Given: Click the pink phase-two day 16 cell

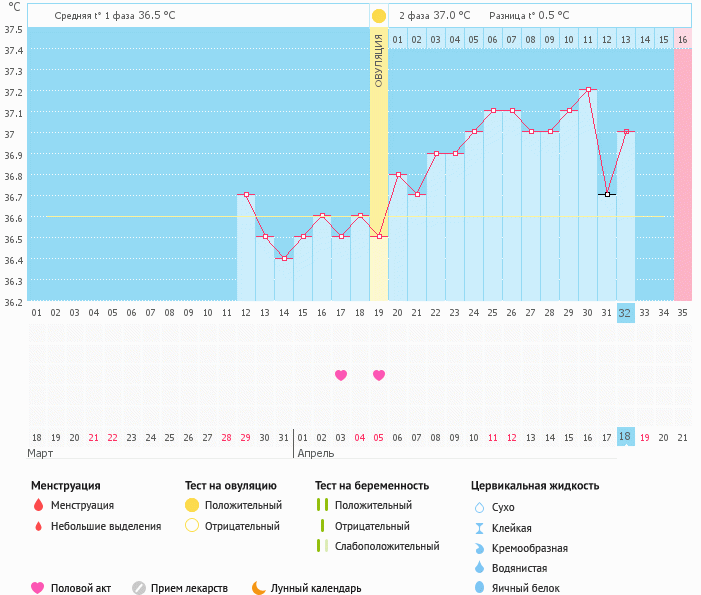Looking at the screenshot, I should [682, 39].
